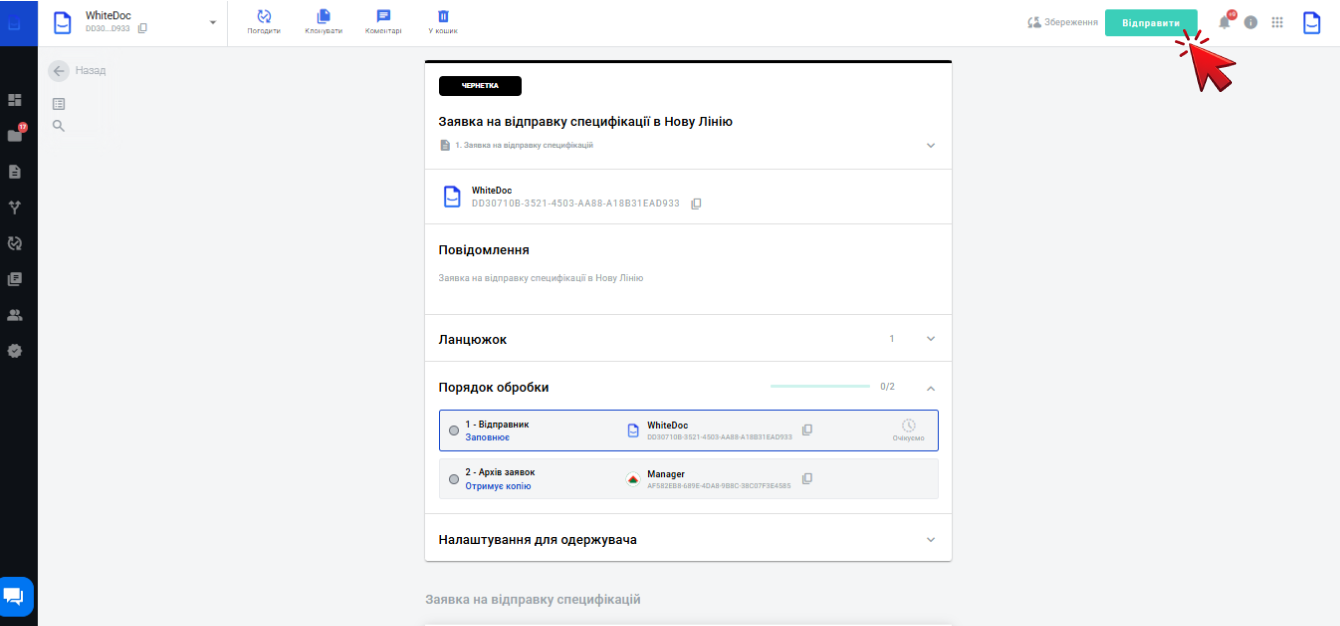
Task: Click the Отримує копію link text
Action: pos(498,486)
